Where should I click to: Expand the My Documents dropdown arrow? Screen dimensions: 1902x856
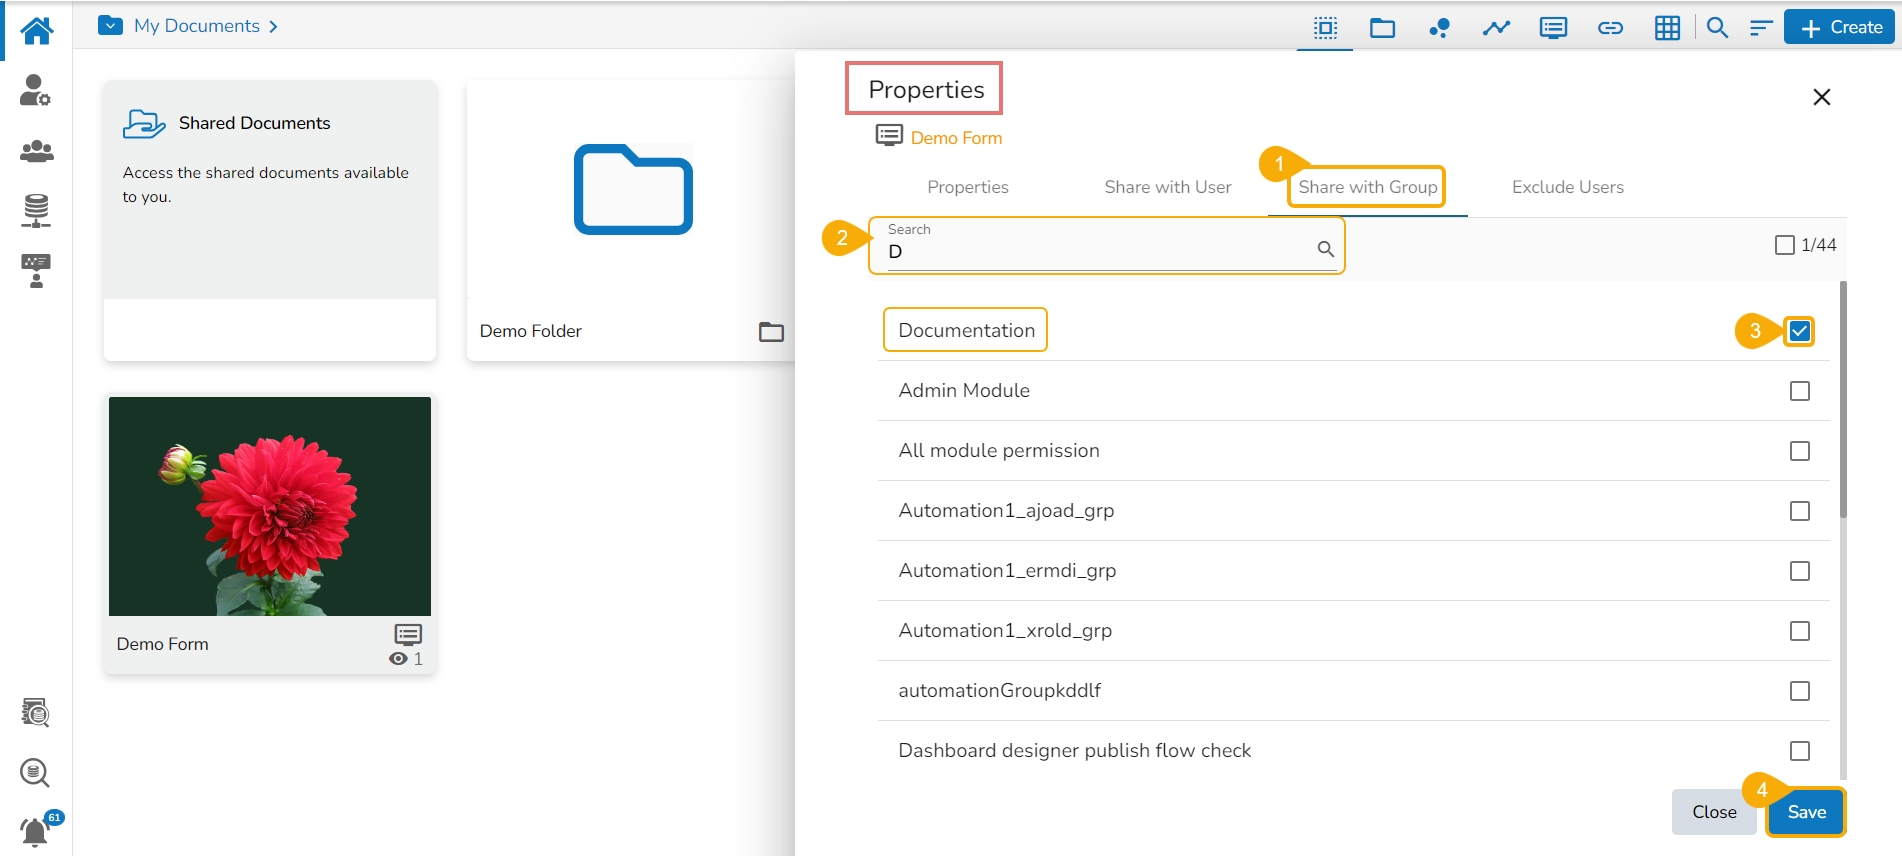110,25
